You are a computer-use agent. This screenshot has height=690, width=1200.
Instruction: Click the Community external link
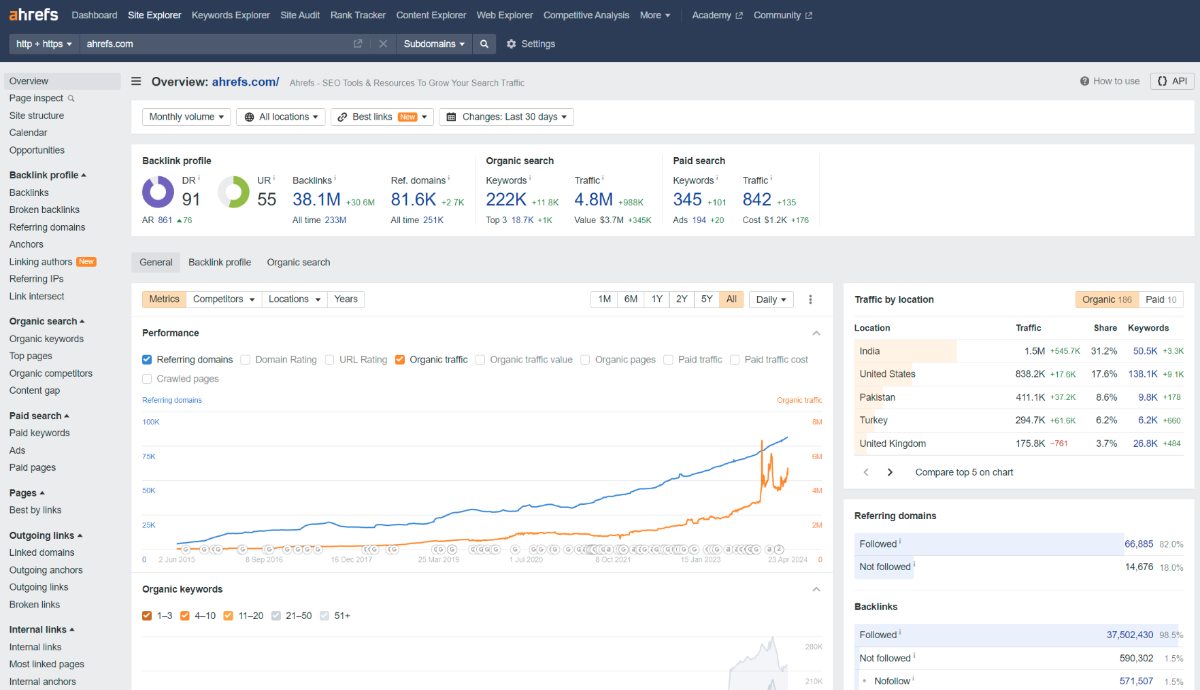point(783,15)
